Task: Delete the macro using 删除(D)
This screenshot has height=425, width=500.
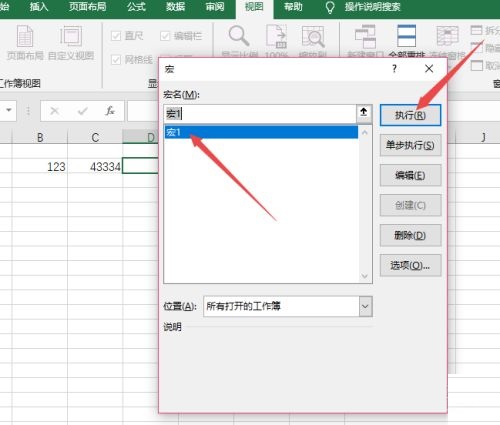Action: click(x=410, y=235)
